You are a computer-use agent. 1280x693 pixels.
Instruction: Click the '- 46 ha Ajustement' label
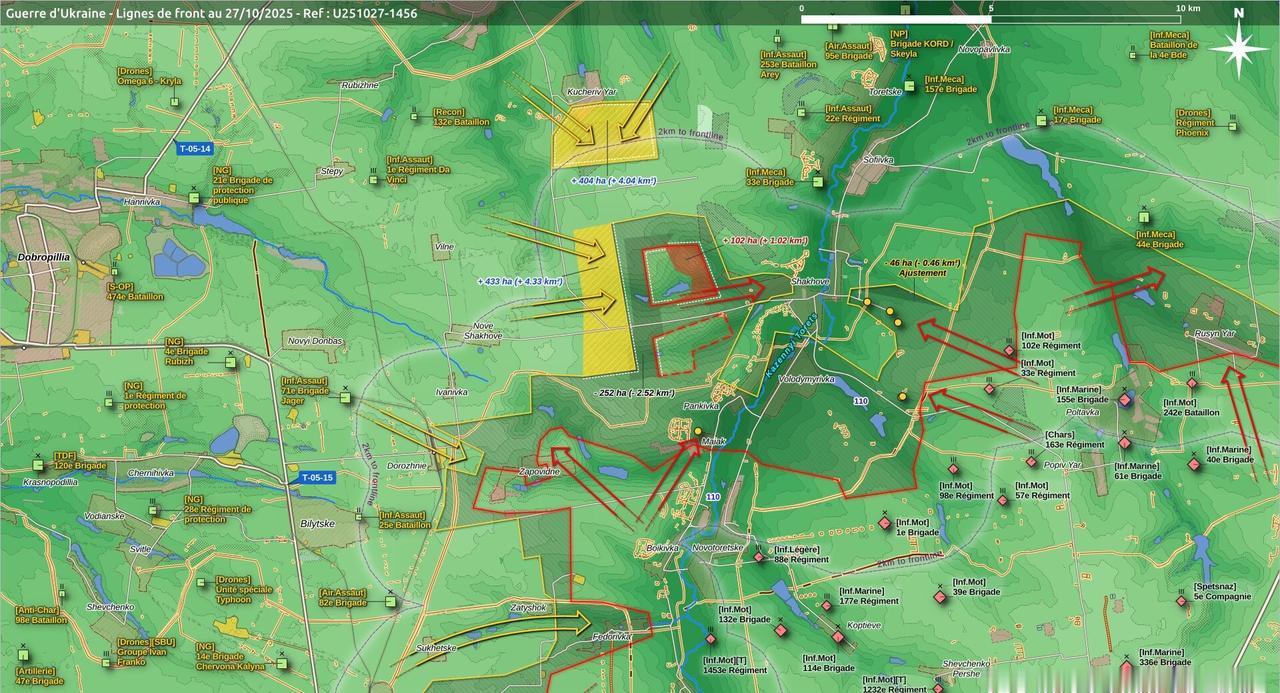pos(922,267)
